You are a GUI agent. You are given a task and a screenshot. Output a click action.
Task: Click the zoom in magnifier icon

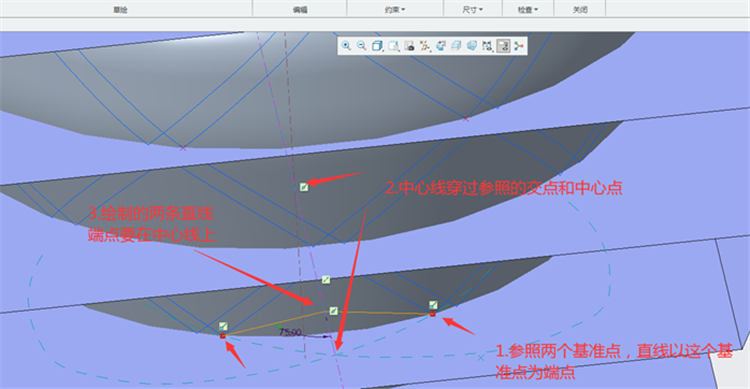tap(346, 46)
